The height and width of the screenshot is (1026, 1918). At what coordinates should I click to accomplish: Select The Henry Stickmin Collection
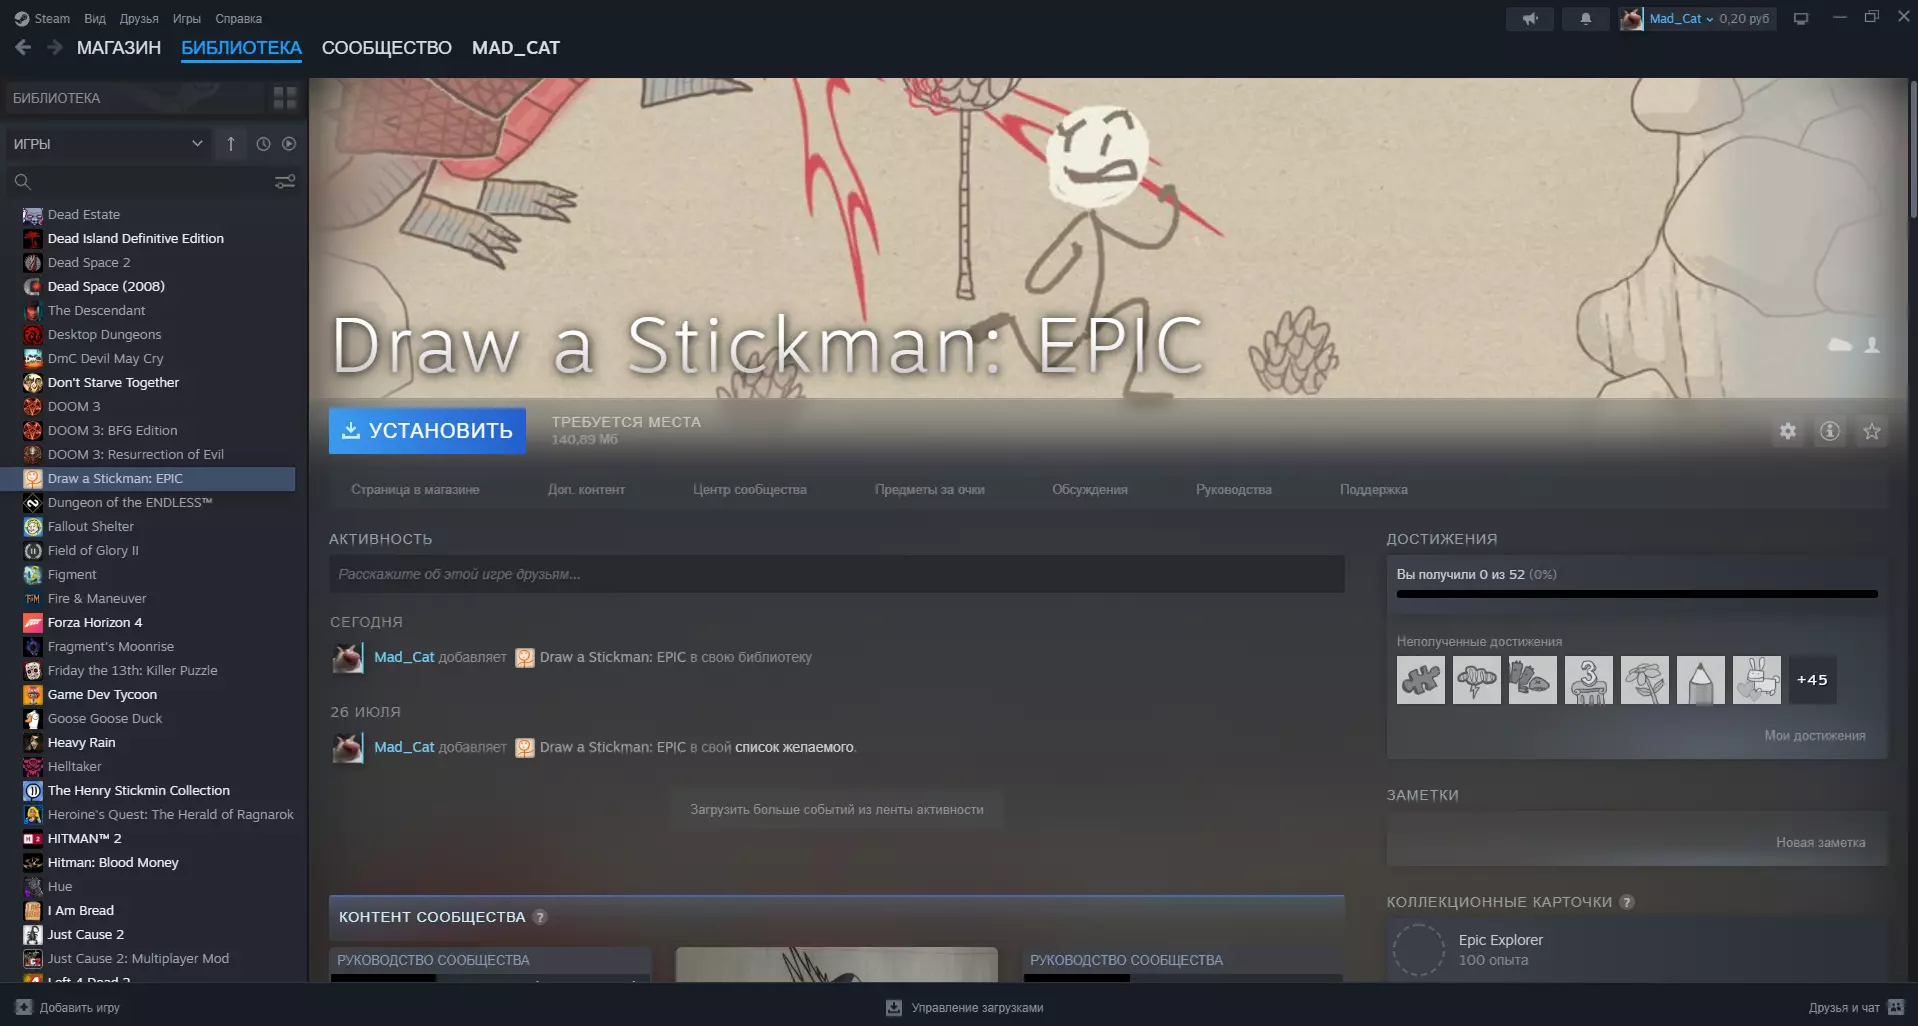(139, 791)
